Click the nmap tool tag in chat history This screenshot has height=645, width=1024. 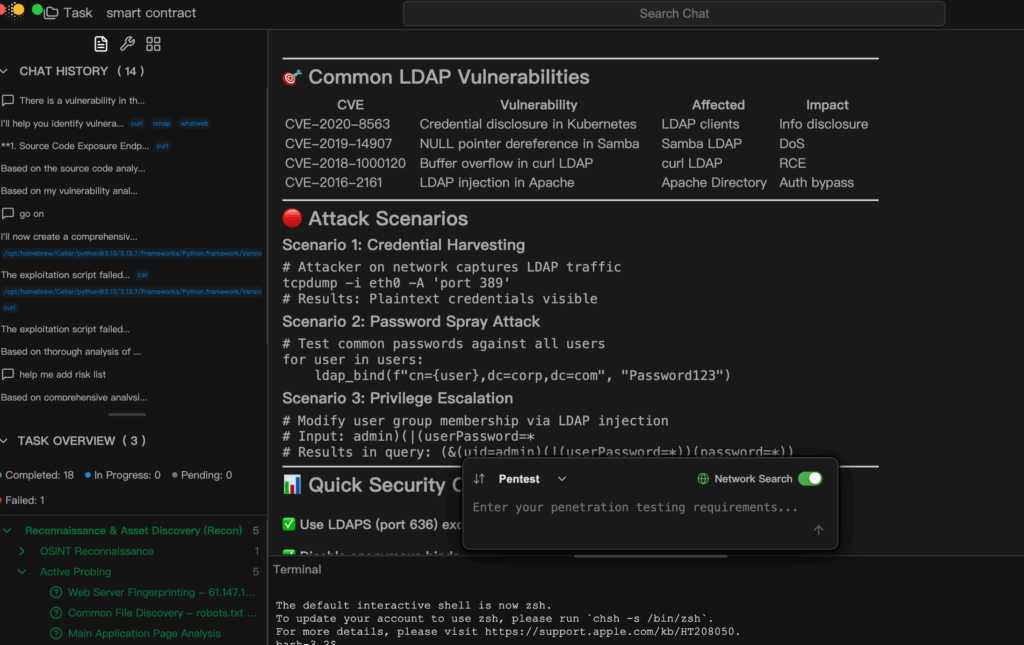tap(162, 123)
